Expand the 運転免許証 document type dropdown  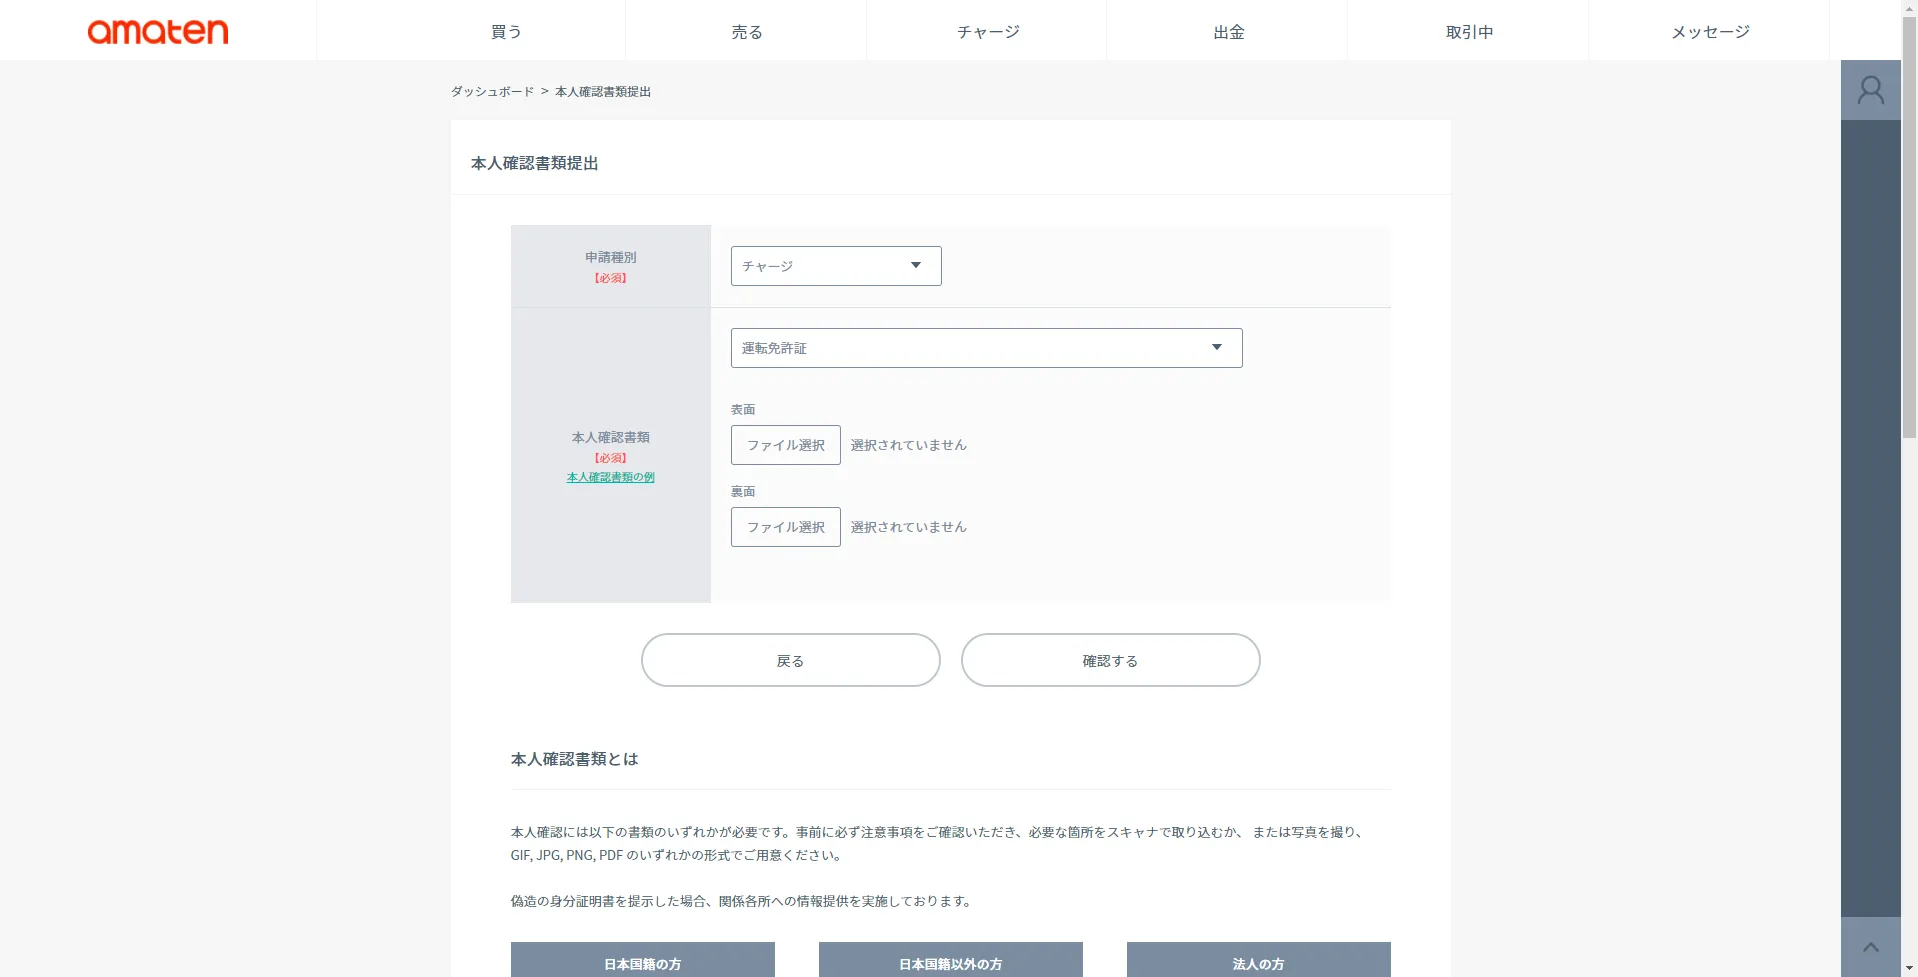coord(987,348)
